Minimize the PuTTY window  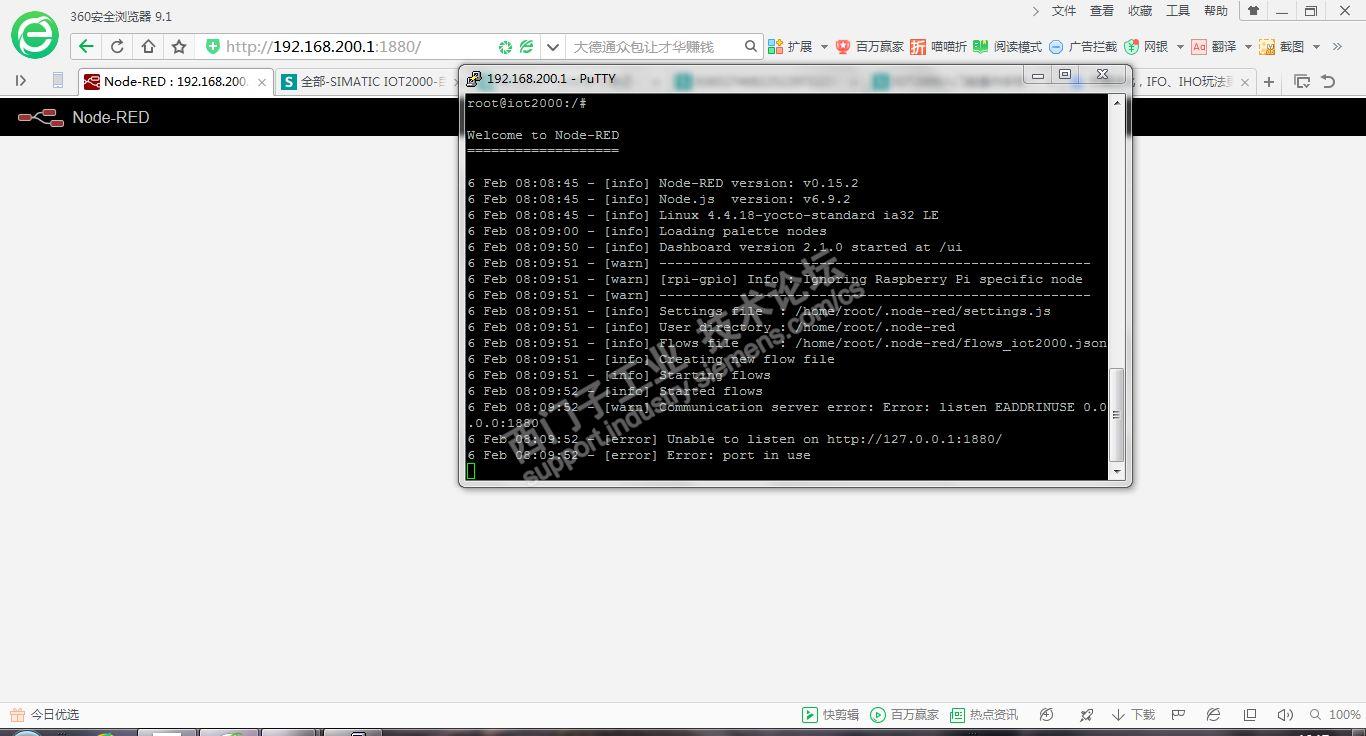[1038, 75]
